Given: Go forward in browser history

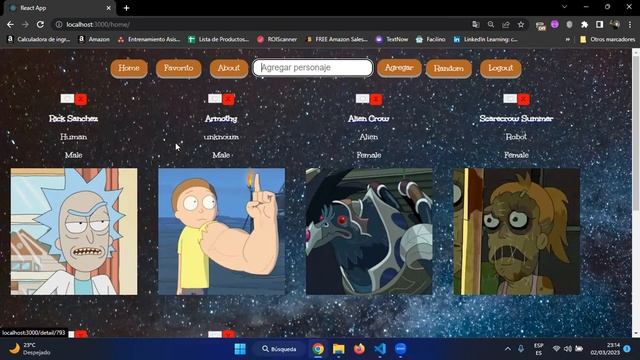Looking at the screenshot, I should click(25, 24).
